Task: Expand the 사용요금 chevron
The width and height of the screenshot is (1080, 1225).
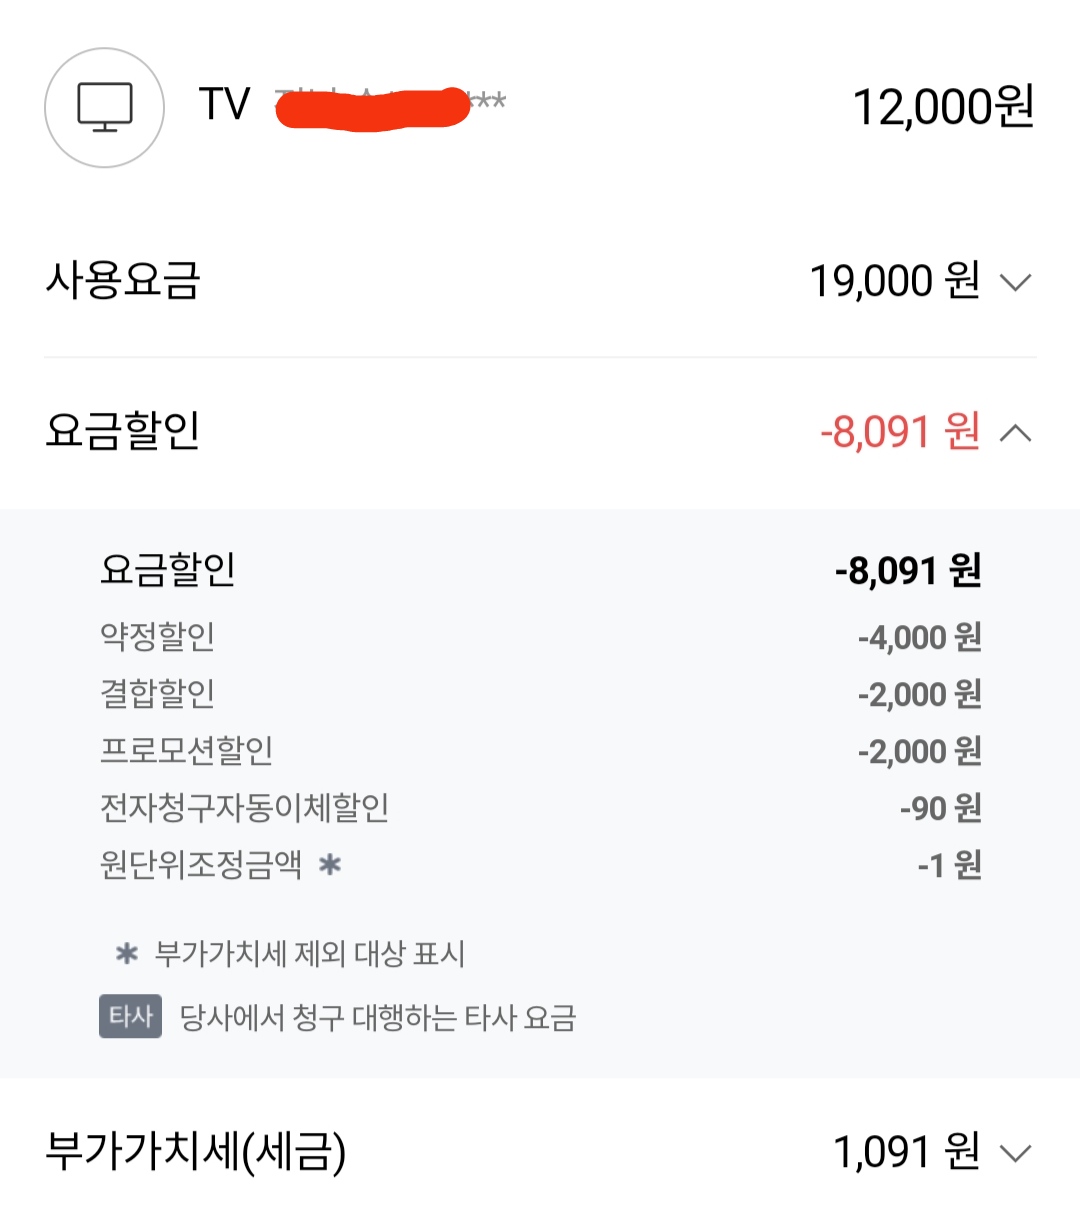Action: (x=1015, y=283)
